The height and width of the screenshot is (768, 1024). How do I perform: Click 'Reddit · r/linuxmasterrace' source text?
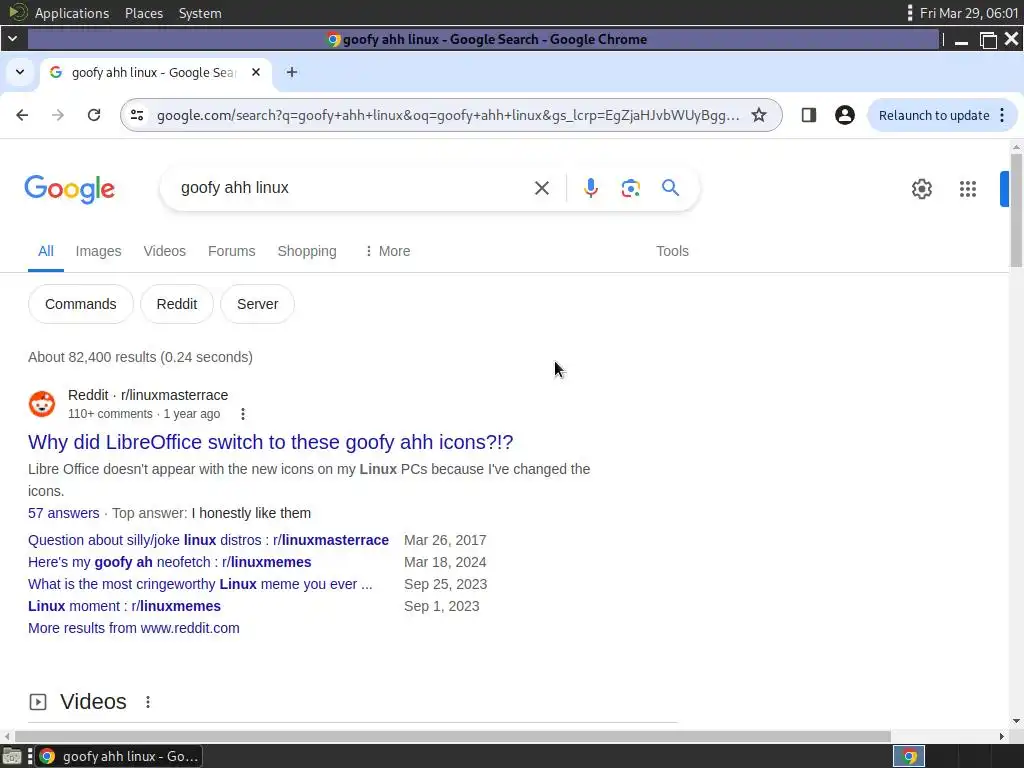tap(148, 396)
